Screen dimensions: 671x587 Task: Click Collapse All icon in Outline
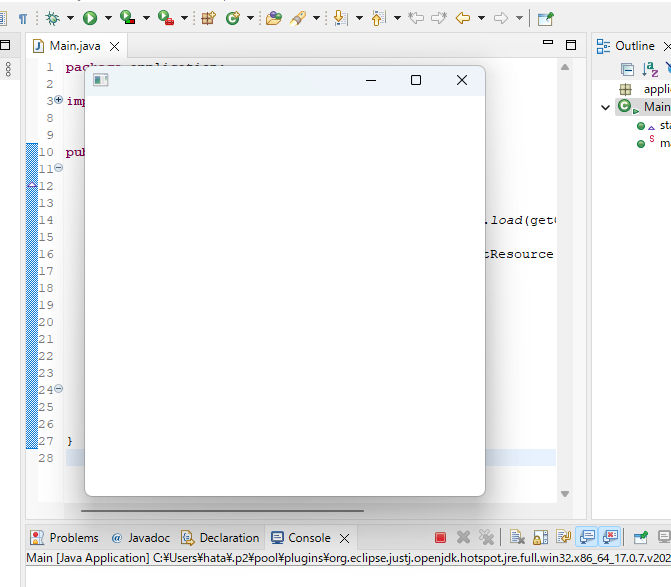[x=627, y=69]
